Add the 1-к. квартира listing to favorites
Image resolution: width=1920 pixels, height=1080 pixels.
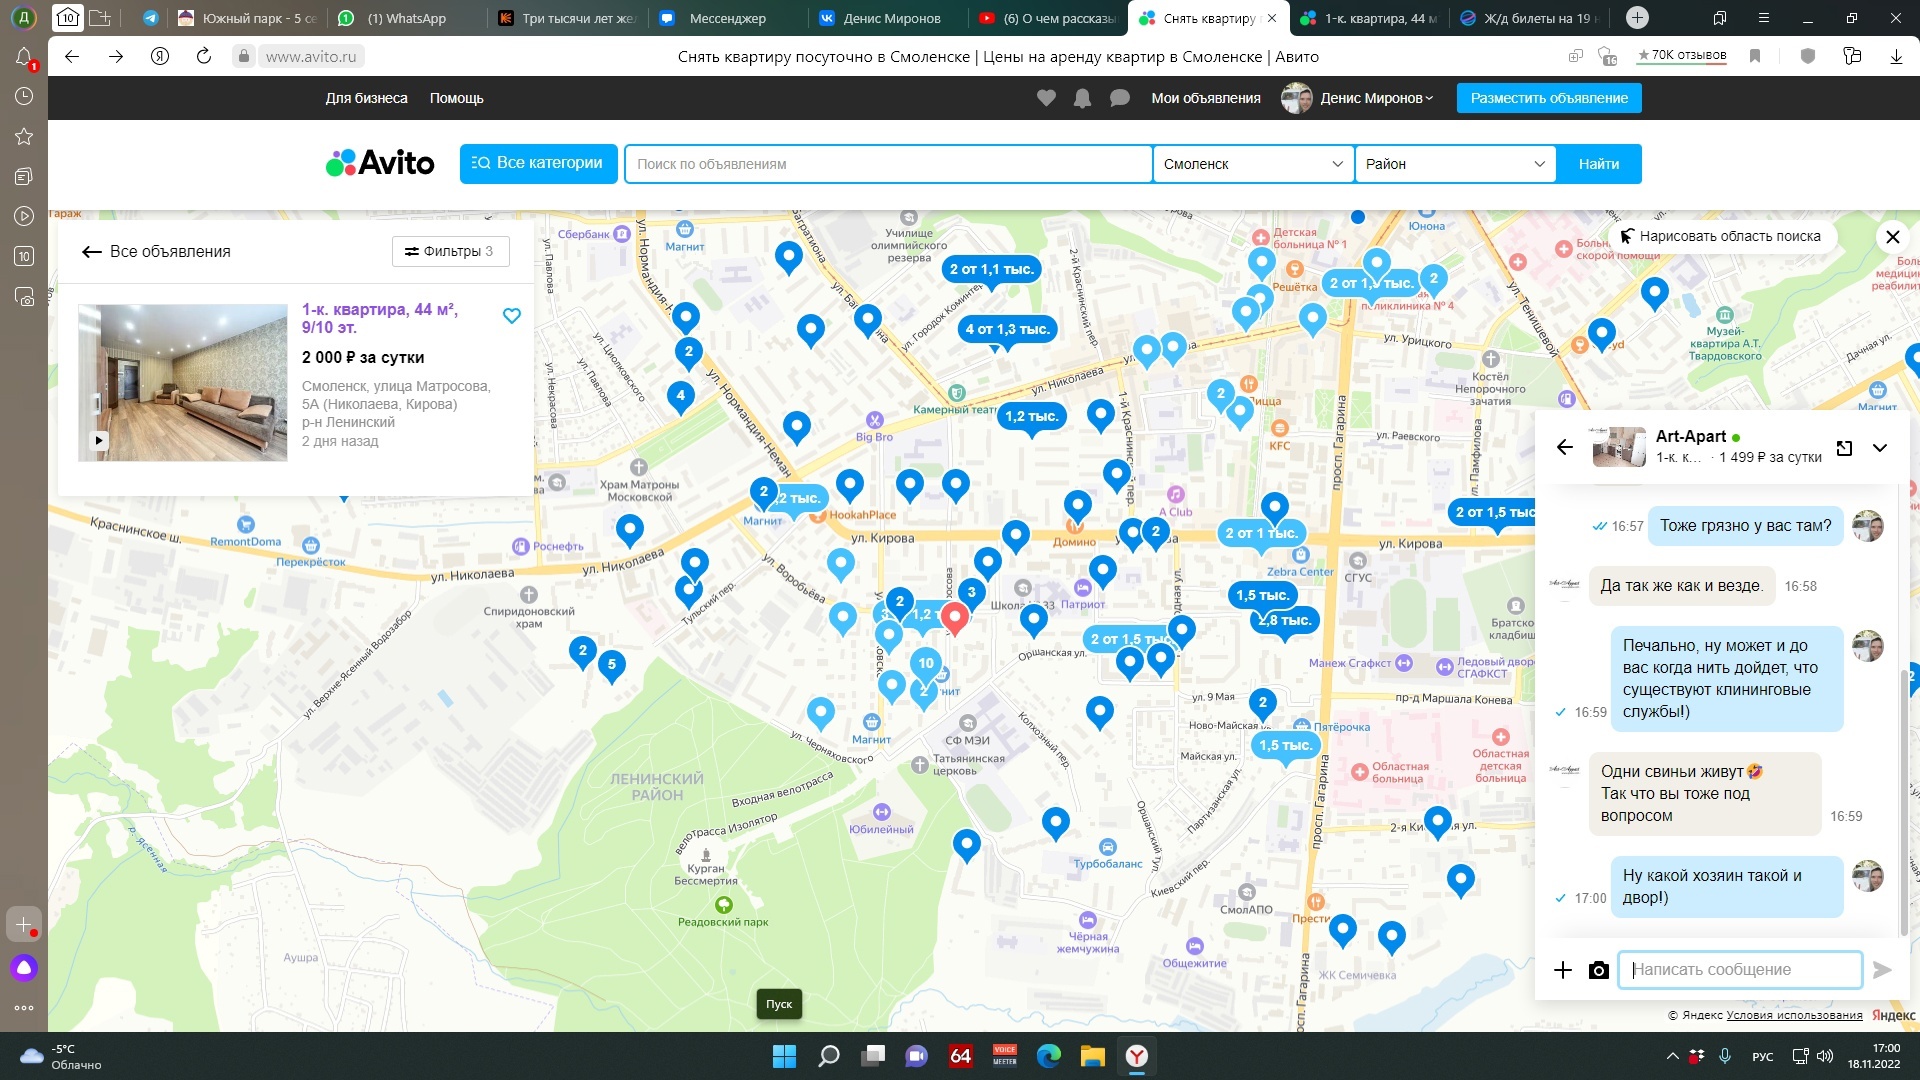[x=511, y=316]
